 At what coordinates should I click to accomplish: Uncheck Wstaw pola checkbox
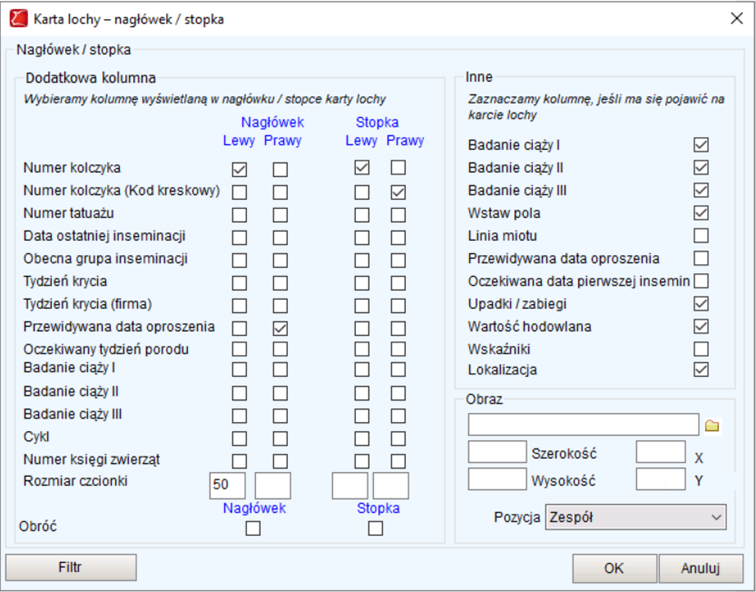pos(701,213)
